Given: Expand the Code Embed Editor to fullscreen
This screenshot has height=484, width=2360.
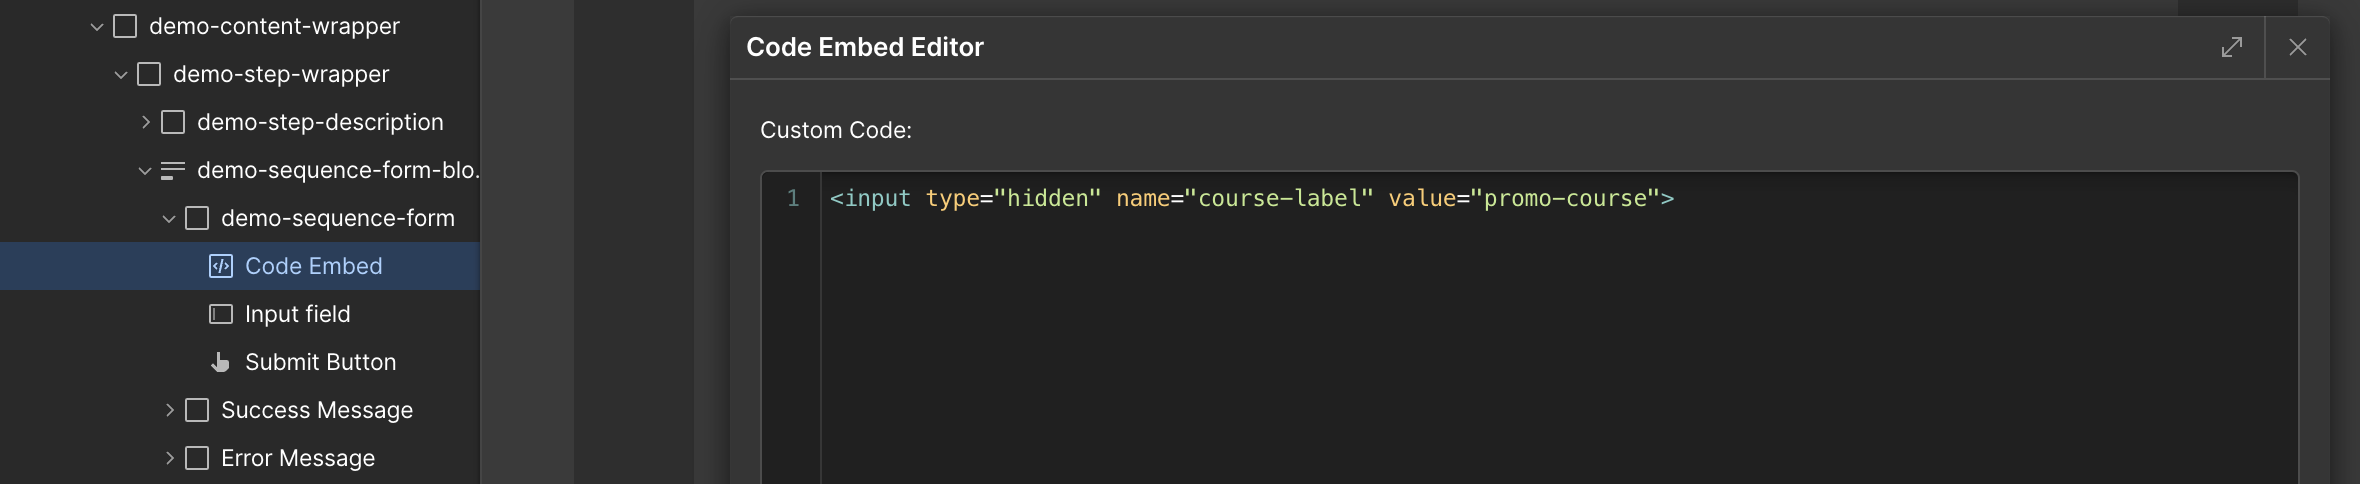Looking at the screenshot, I should 2232,47.
